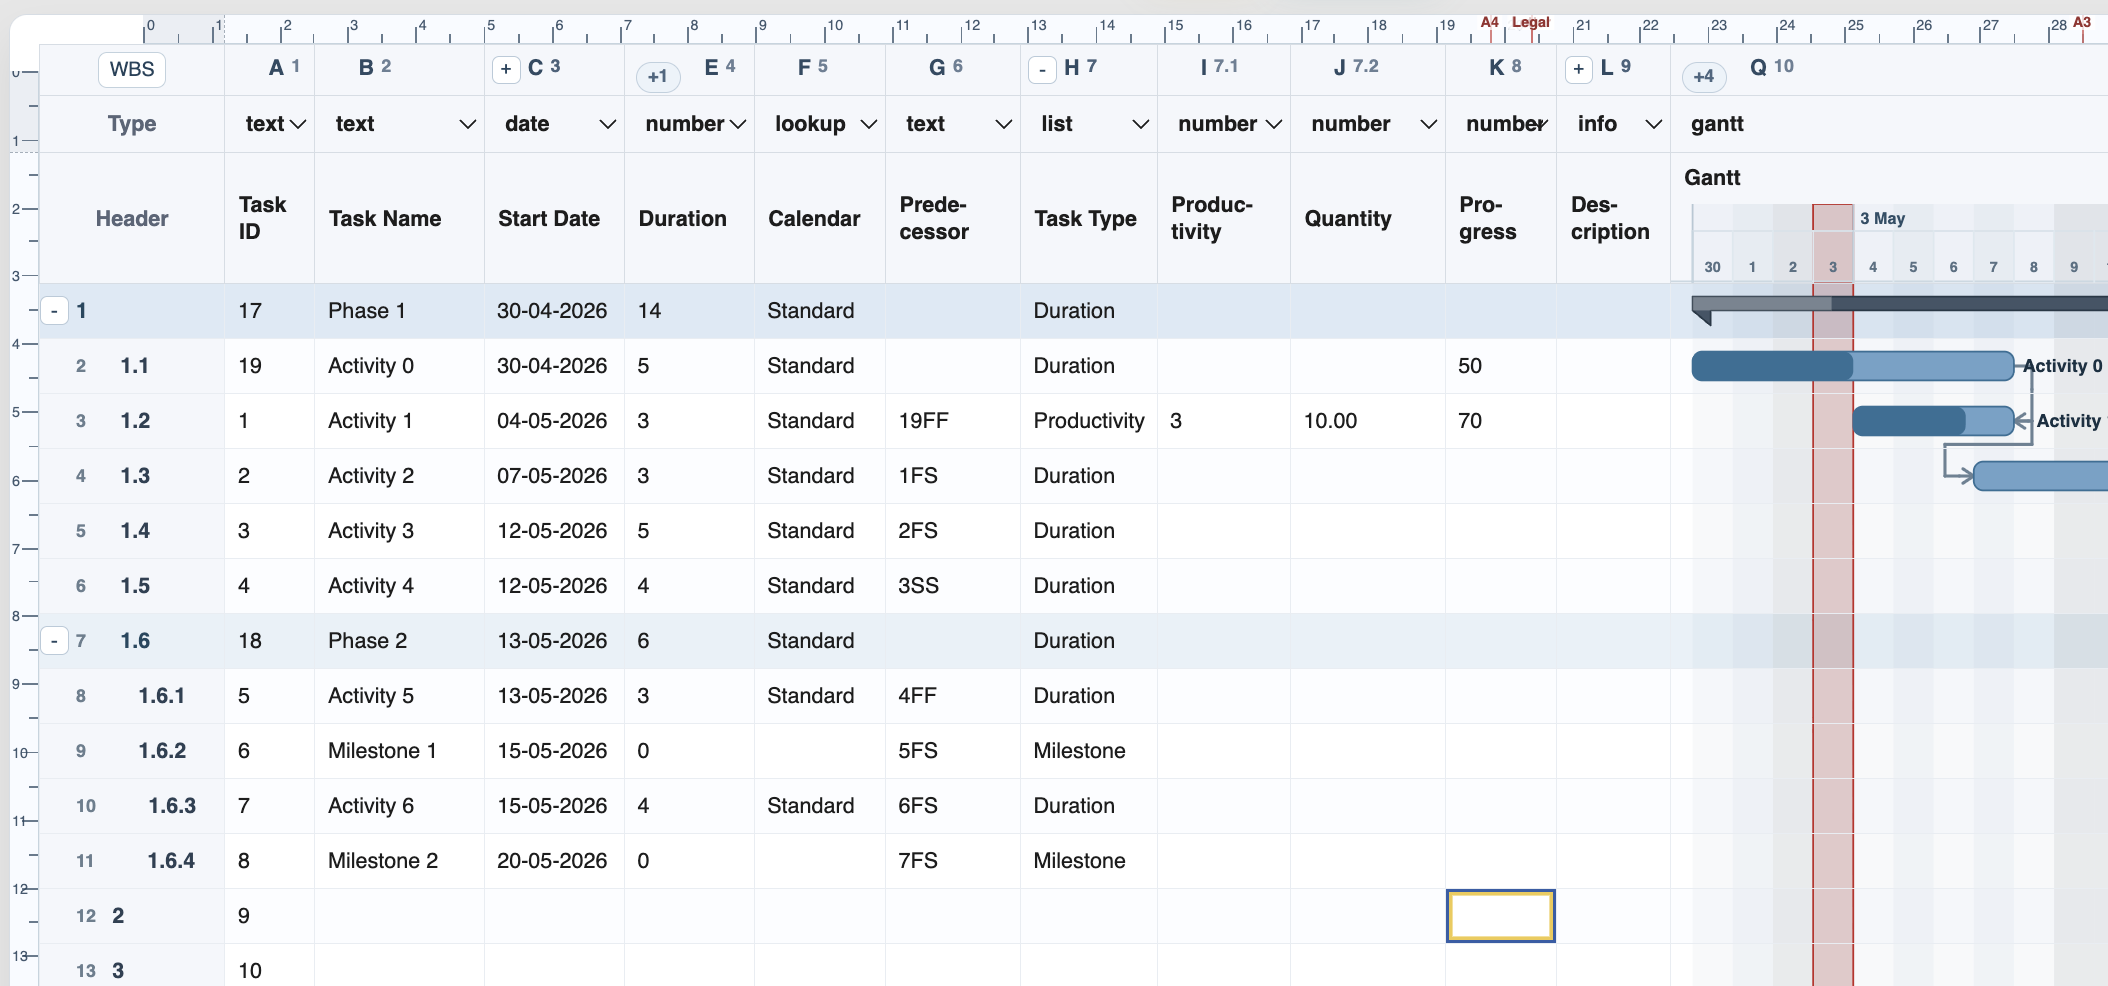The height and width of the screenshot is (986, 2108).
Task: Open lookup type dropdown for Calendar column
Action: [869, 124]
